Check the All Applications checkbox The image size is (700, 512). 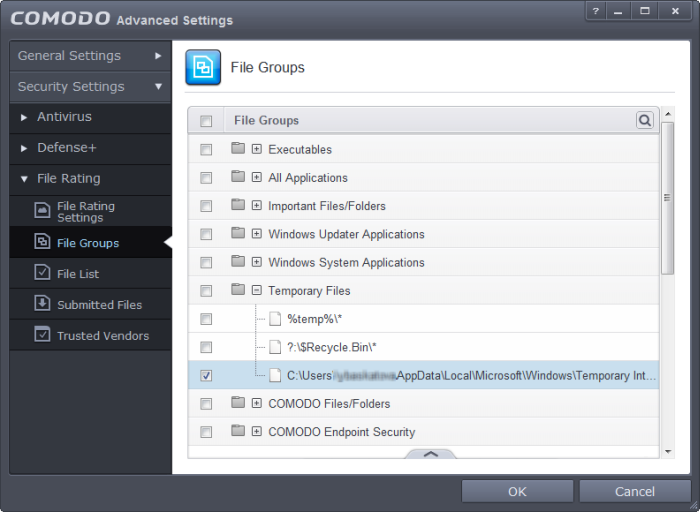pyautogui.click(x=206, y=178)
